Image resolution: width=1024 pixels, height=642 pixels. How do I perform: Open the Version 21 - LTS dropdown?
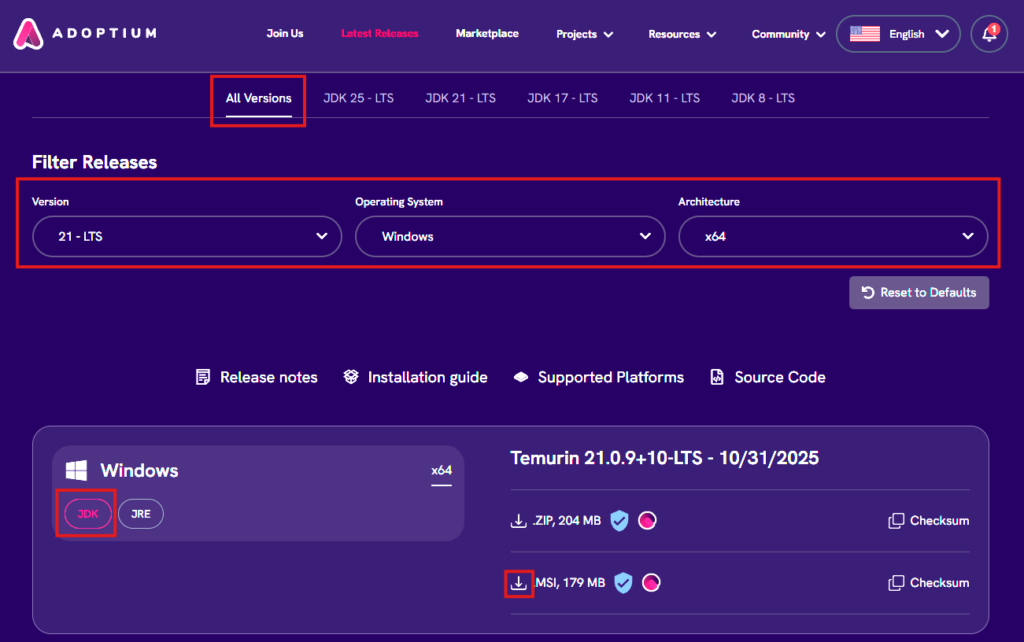click(x=187, y=237)
